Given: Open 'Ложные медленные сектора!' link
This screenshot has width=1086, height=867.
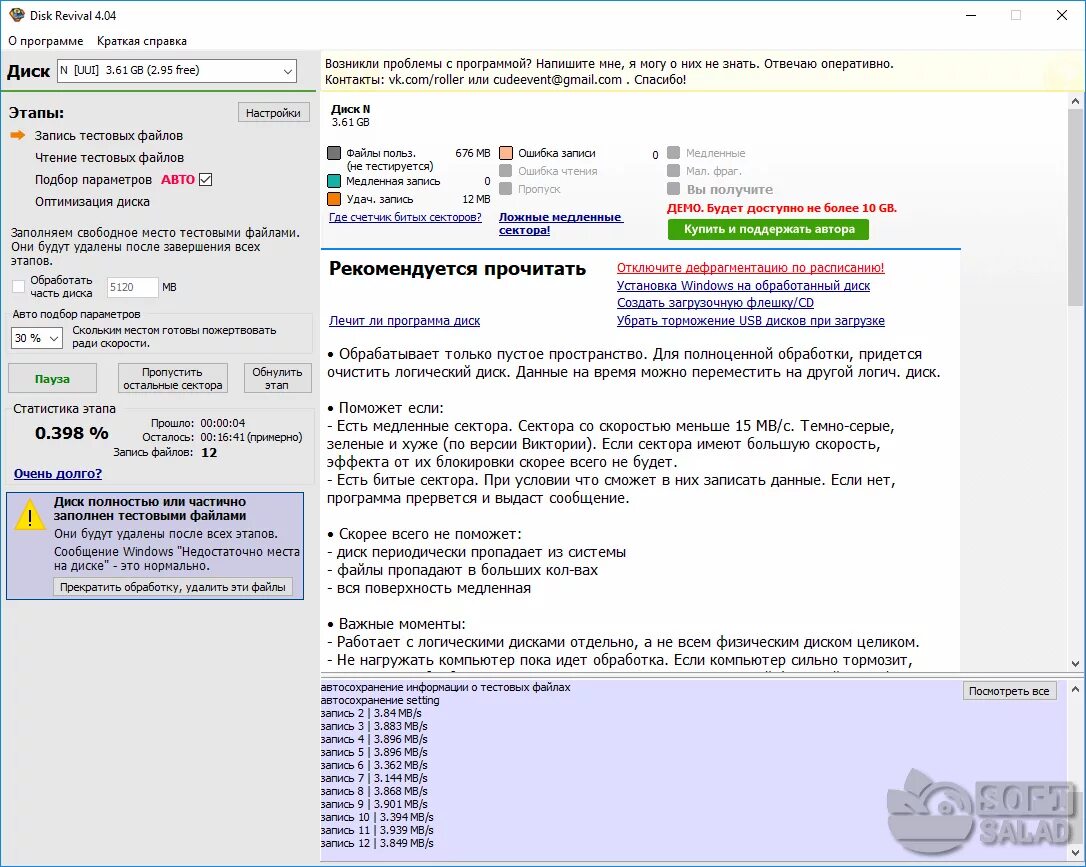Looking at the screenshot, I should tap(560, 224).
